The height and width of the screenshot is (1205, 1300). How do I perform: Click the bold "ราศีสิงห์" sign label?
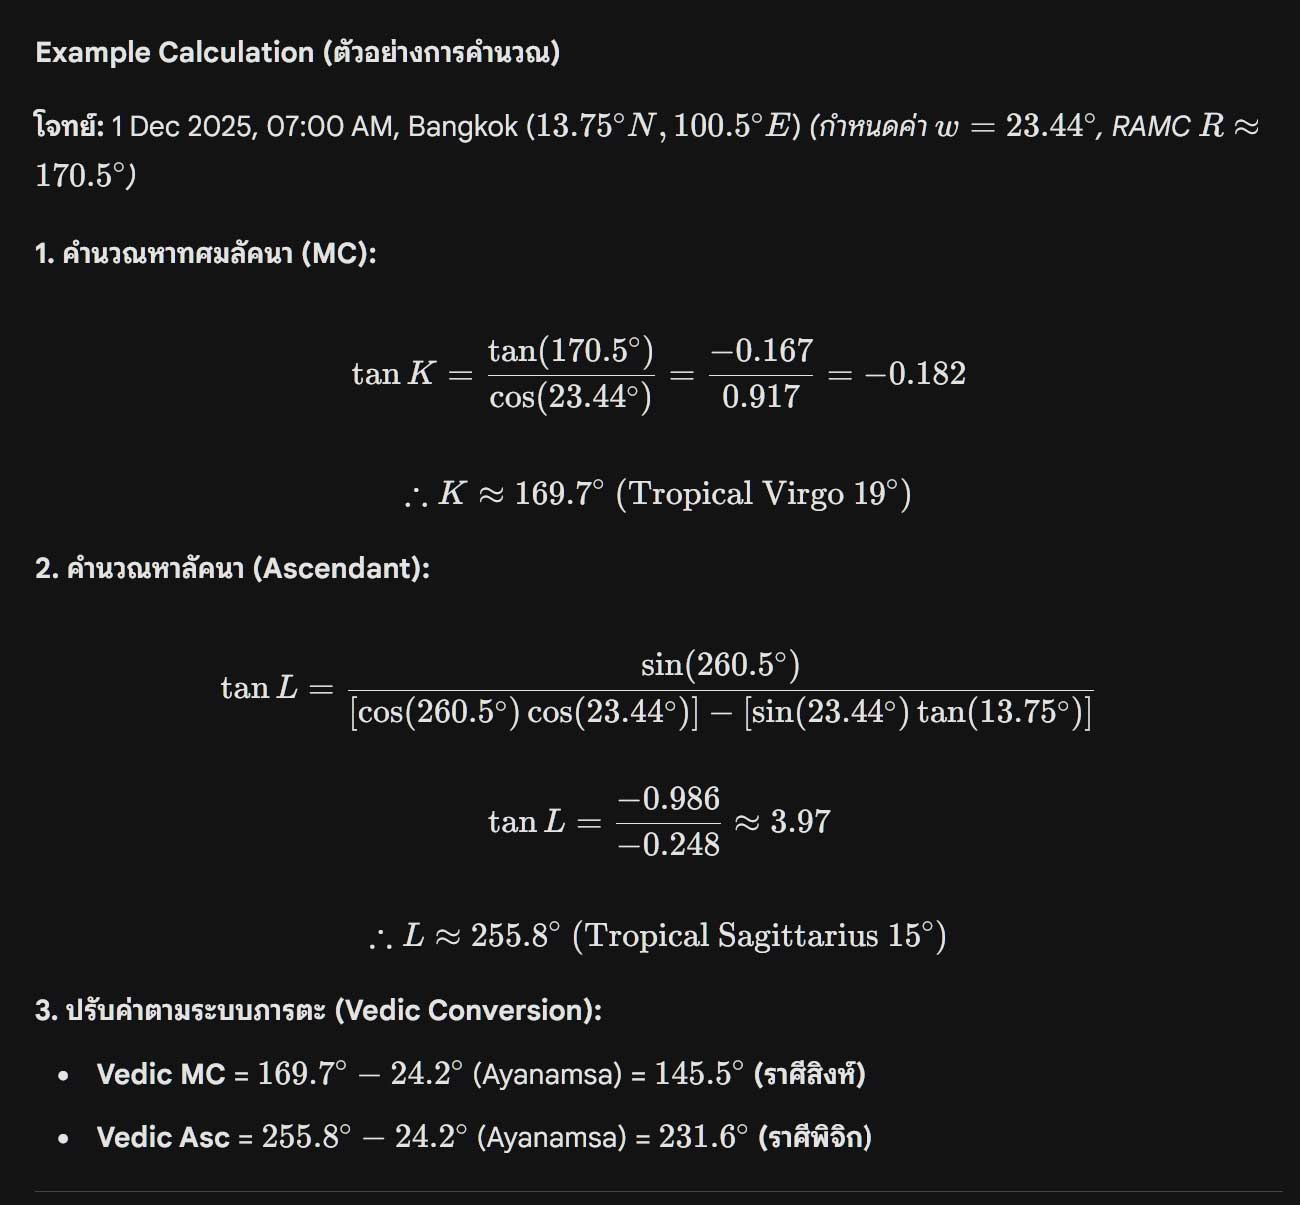810,1075
